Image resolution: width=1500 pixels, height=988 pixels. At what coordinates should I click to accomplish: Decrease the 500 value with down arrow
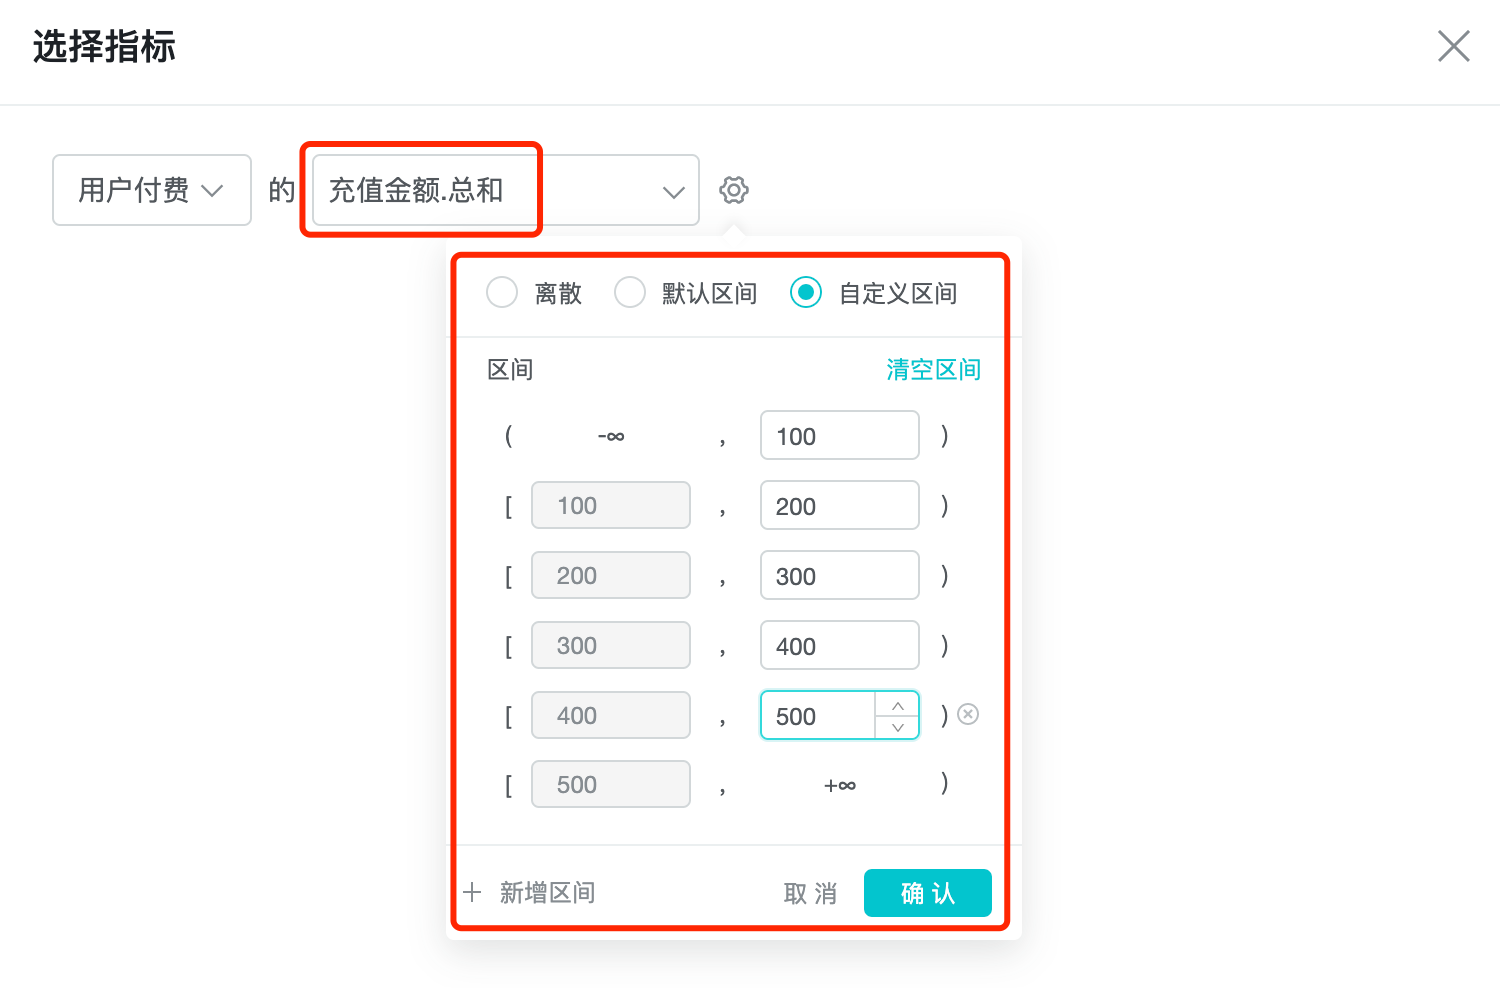pyautogui.click(x=897, y=728)
